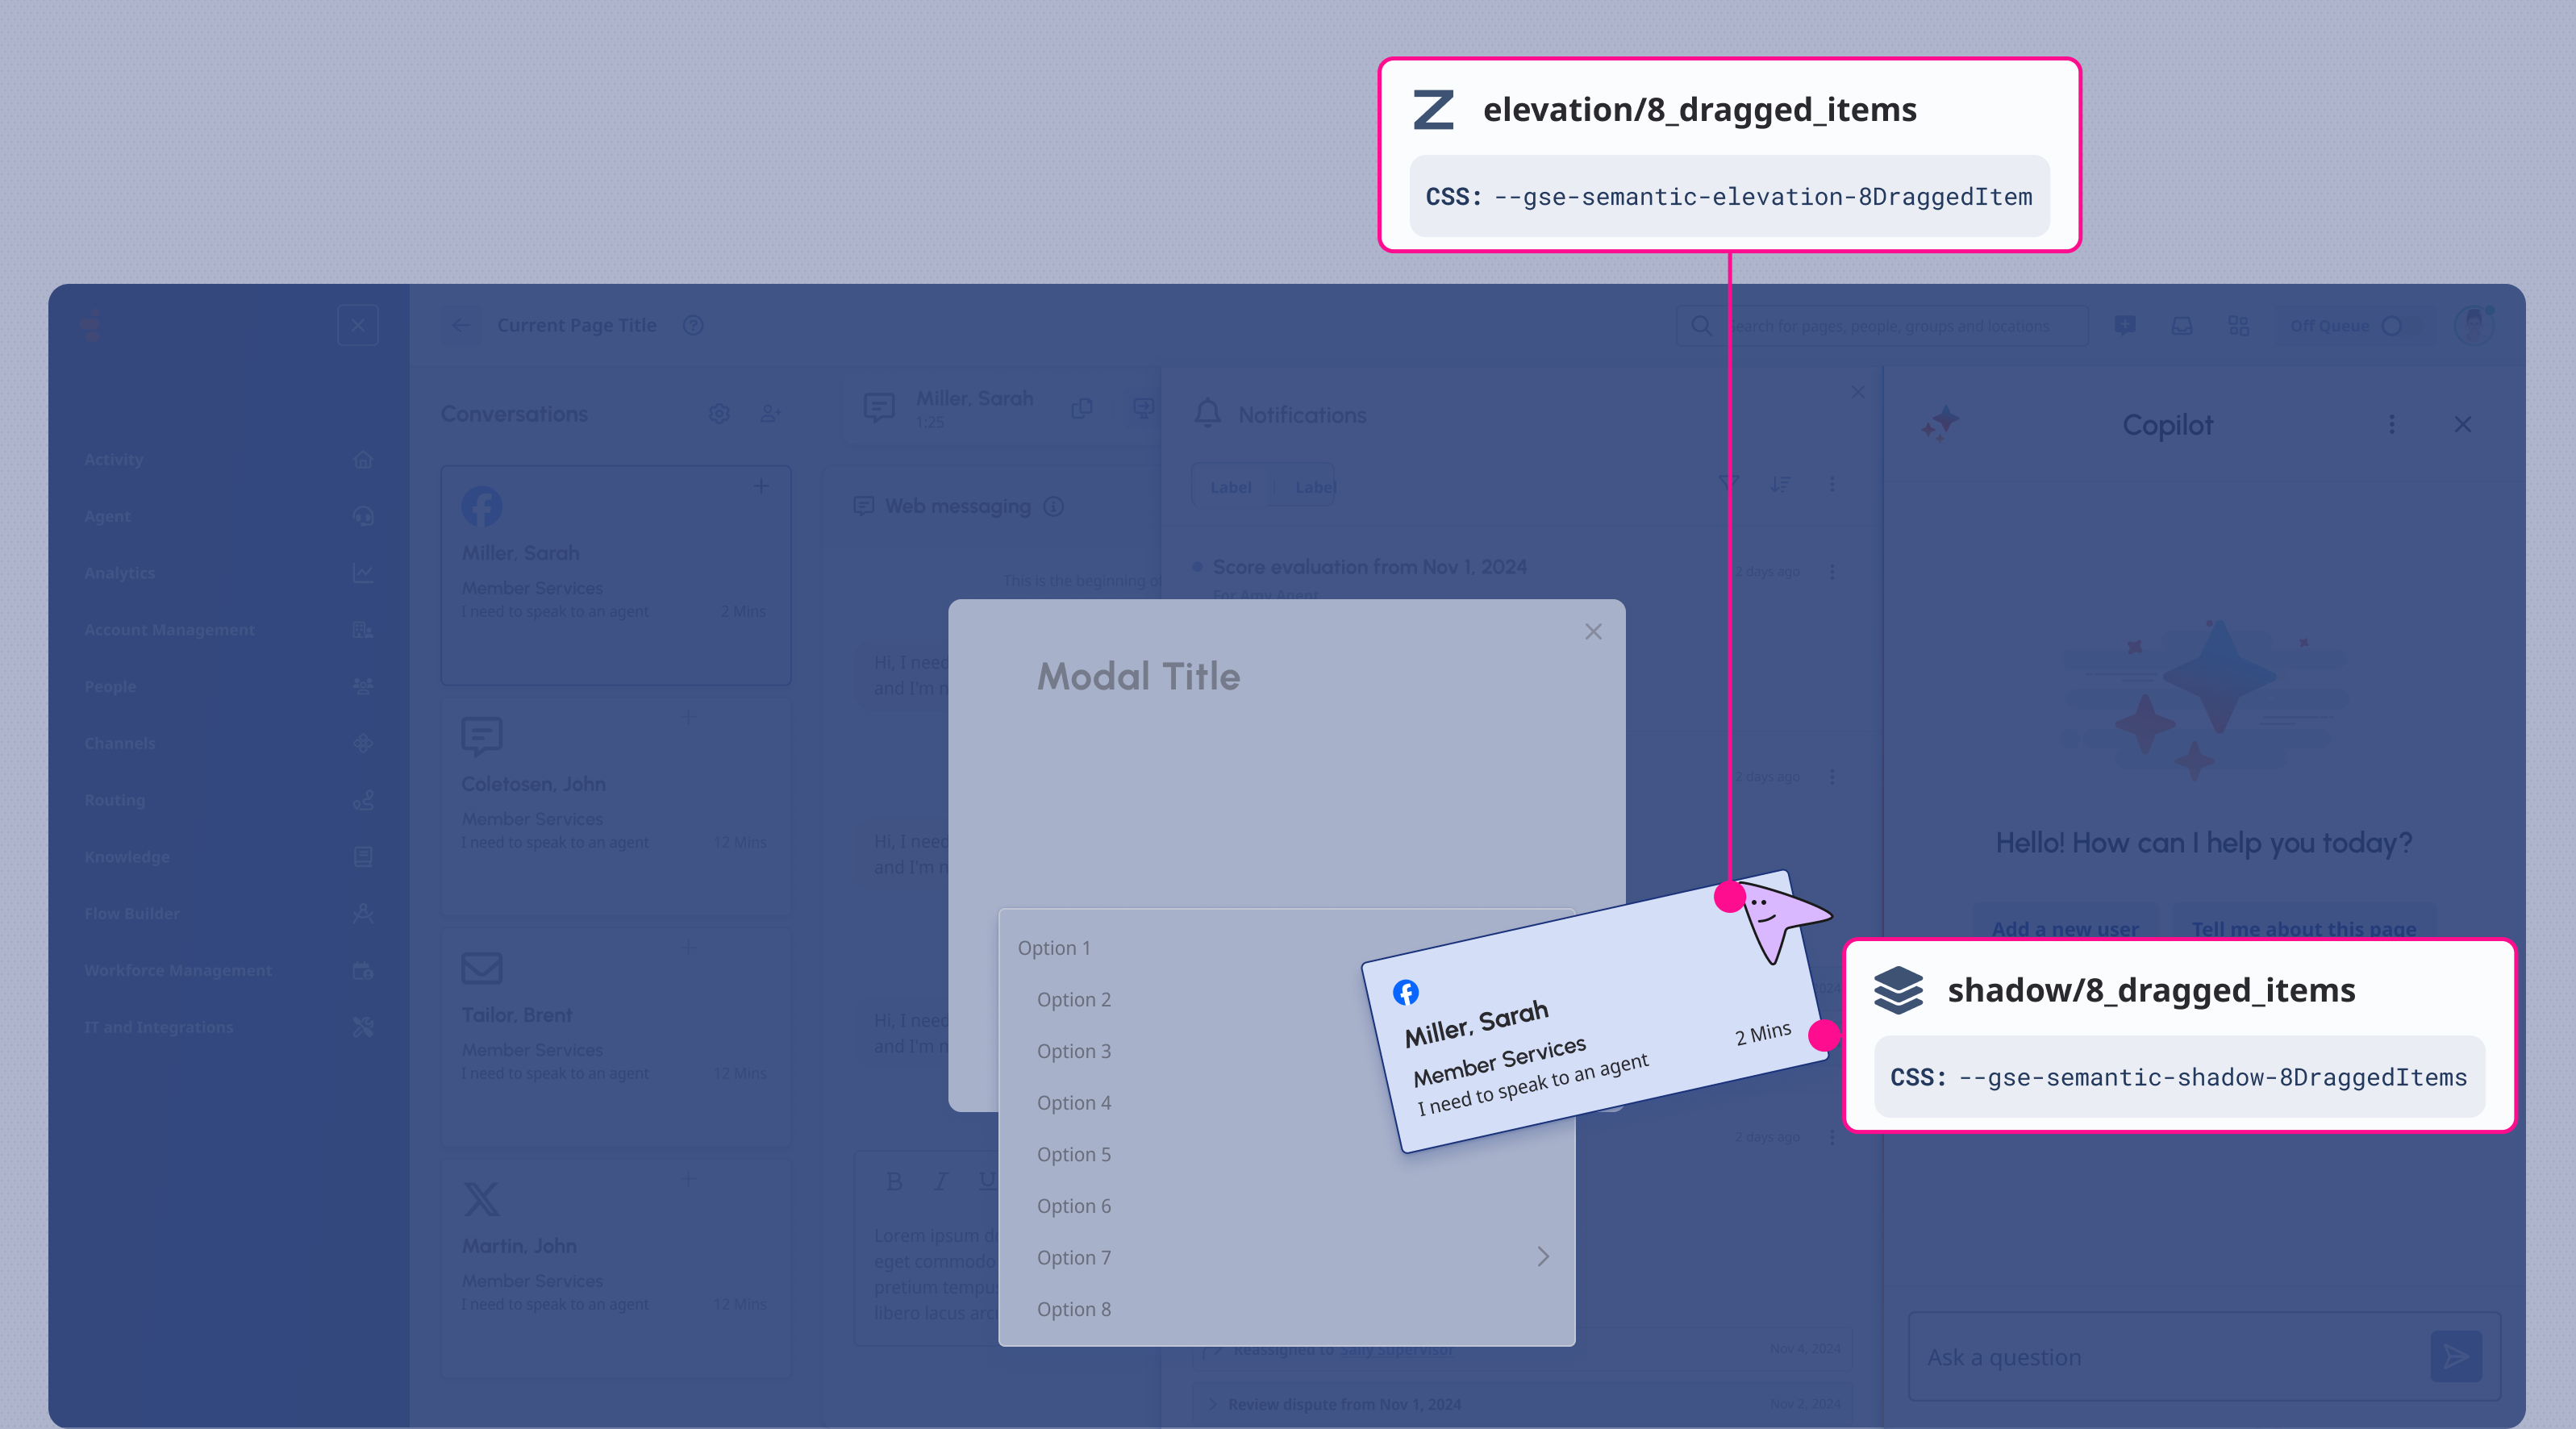Toggle bold formatting in message editor
Screen dimensions: 2576x1429
(x=895, y=1181)
